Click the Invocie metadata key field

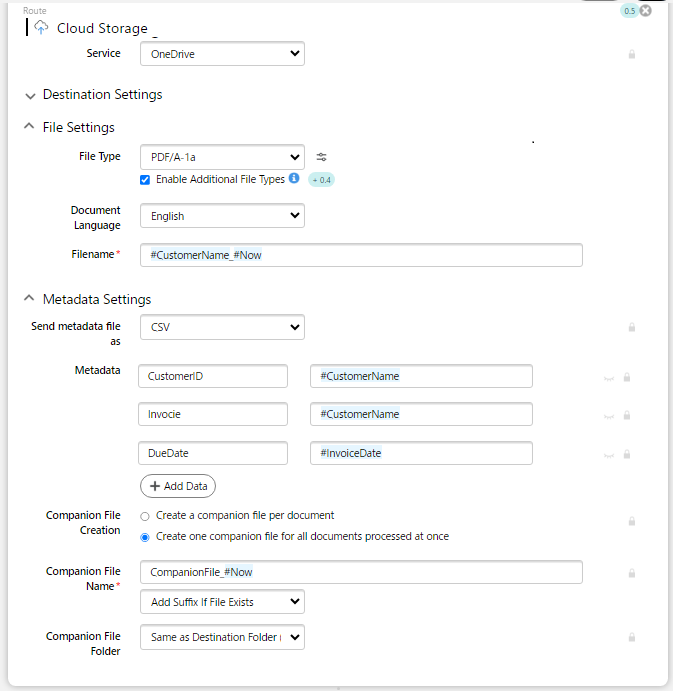point(213,414)
